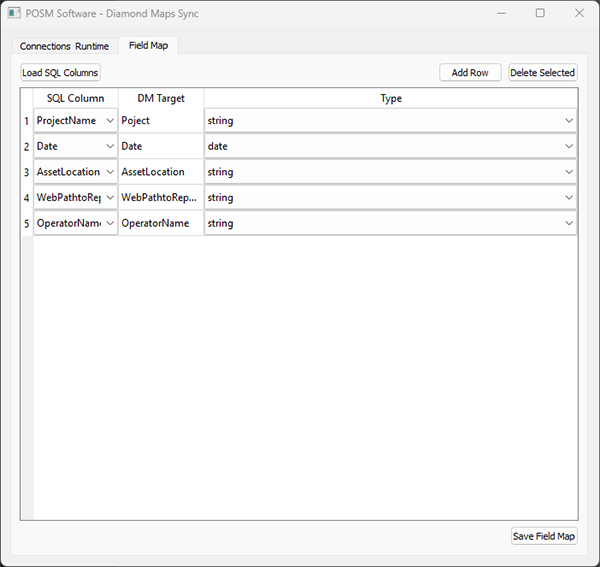Maximize the Diamond Maps Sync window

click(x=540, y=14)
